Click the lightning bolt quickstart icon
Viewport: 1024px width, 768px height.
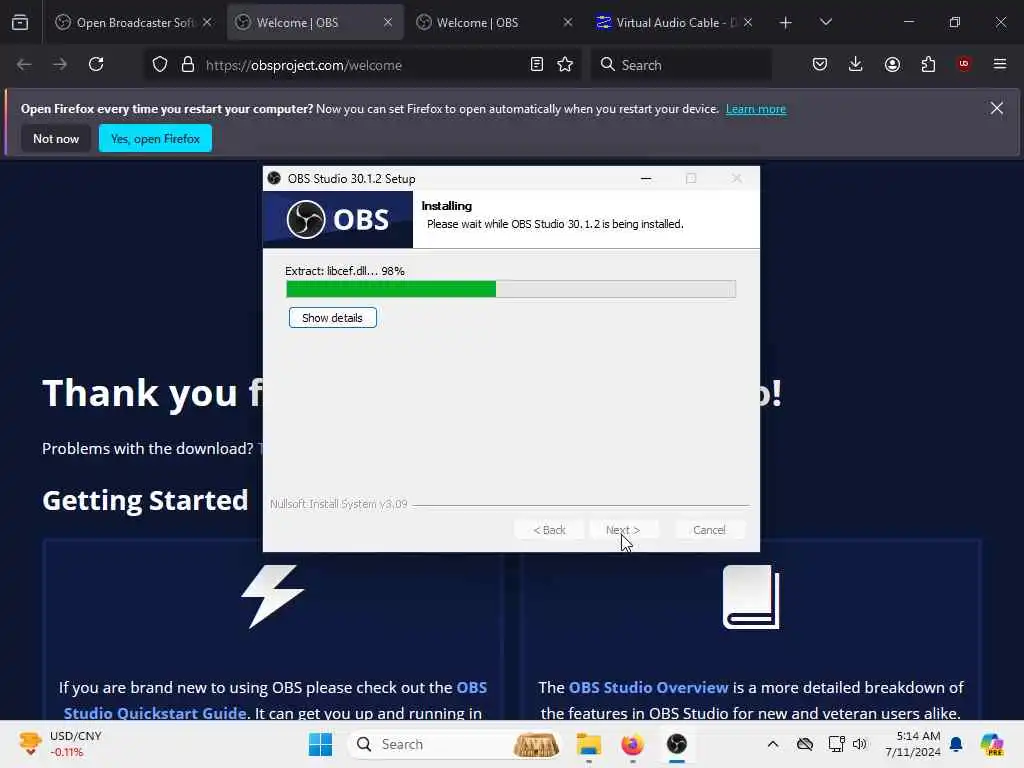pos(273,597)
